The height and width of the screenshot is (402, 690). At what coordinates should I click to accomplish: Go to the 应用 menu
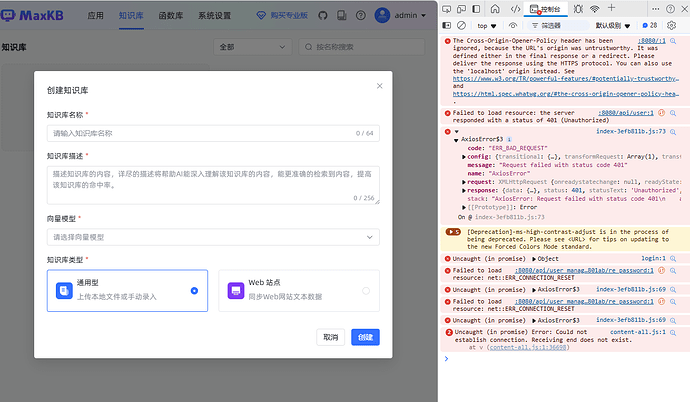[x=95, y=16]
